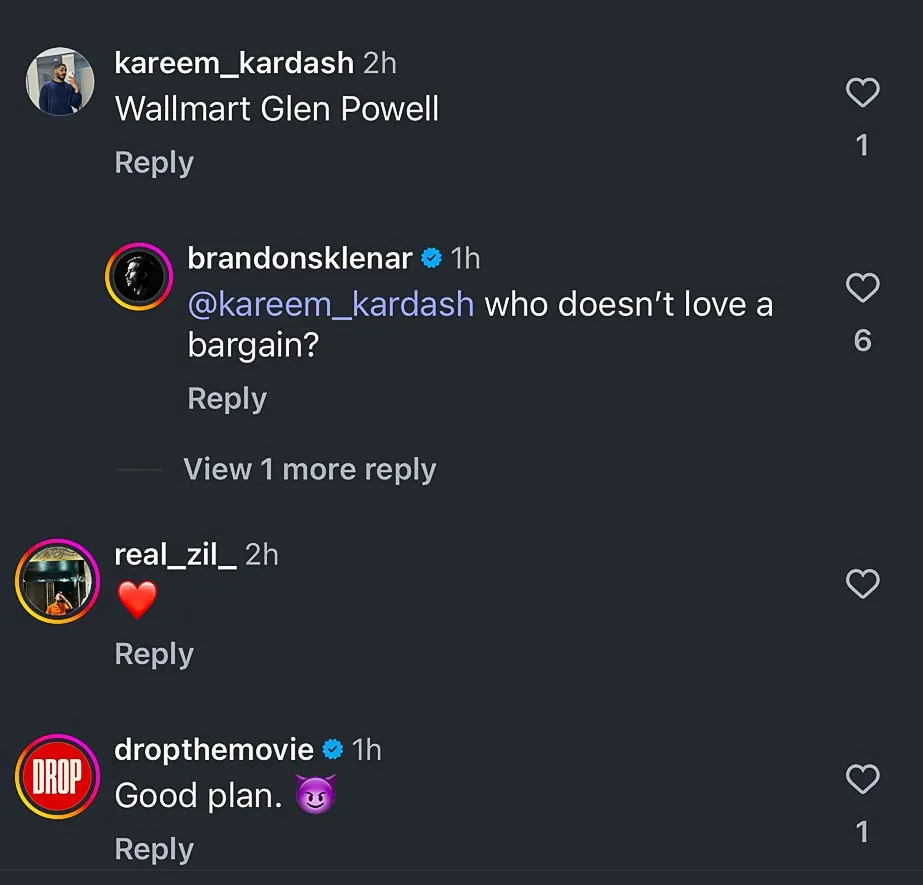Open dropthemovie username profile link

click(x=214, y=749)
